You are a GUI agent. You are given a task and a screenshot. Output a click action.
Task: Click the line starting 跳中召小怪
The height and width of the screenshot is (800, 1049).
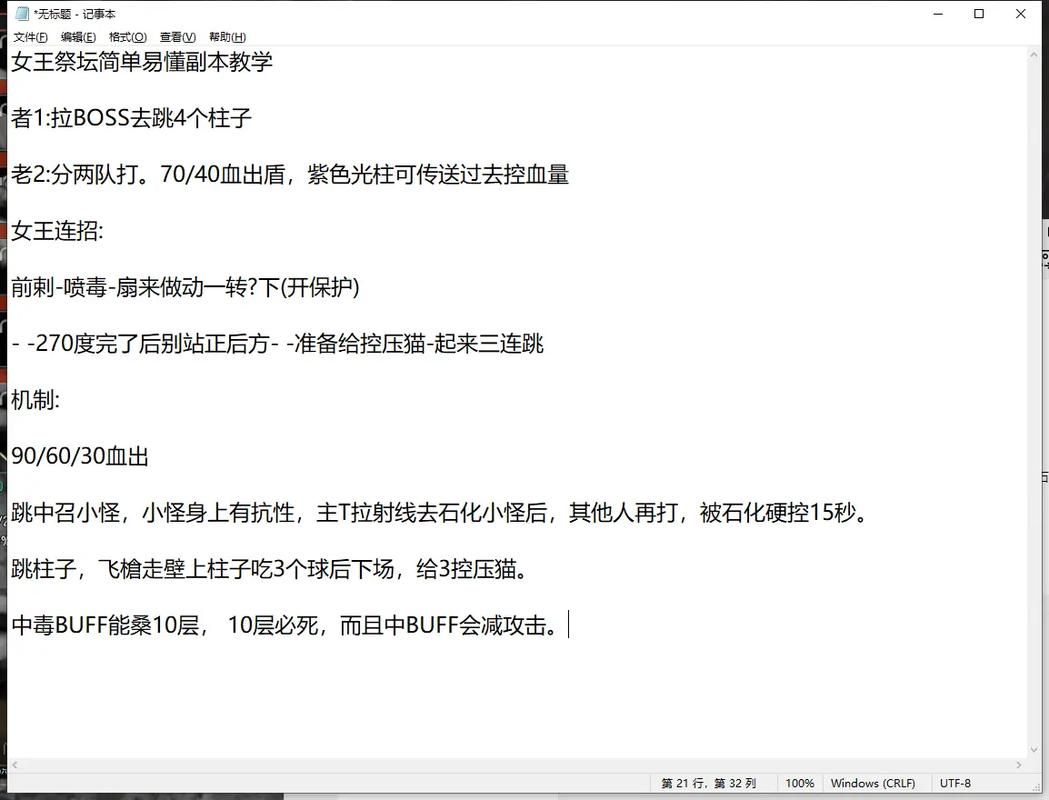(x=439, y=512)
